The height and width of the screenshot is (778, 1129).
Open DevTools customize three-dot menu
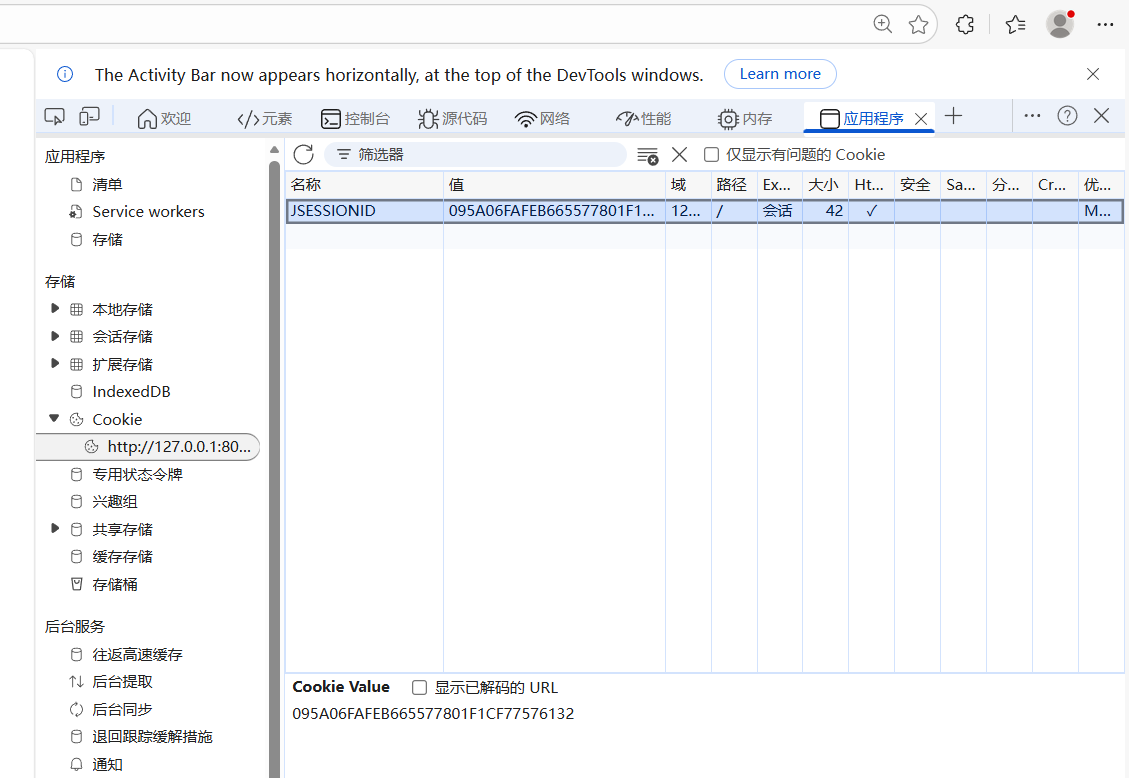click(x=1032, y=116)
